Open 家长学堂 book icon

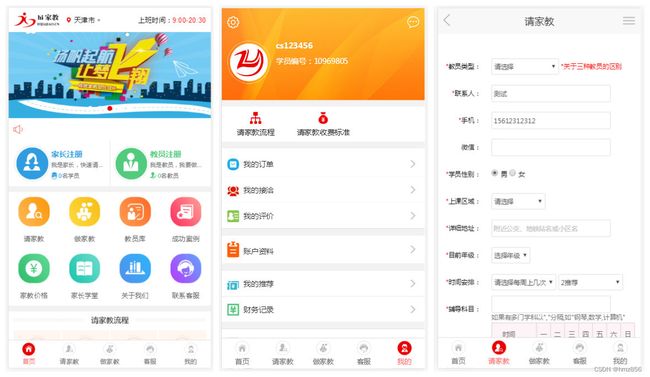(x=85, y=269)
